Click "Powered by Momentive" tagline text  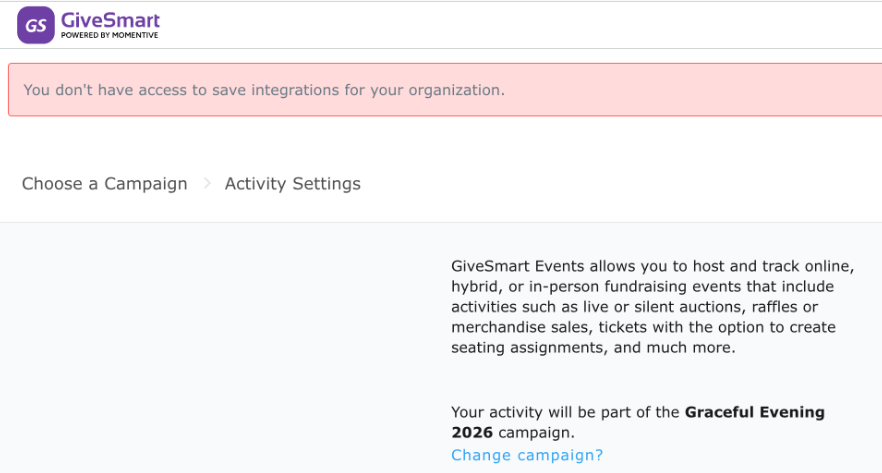click(109, 36)
